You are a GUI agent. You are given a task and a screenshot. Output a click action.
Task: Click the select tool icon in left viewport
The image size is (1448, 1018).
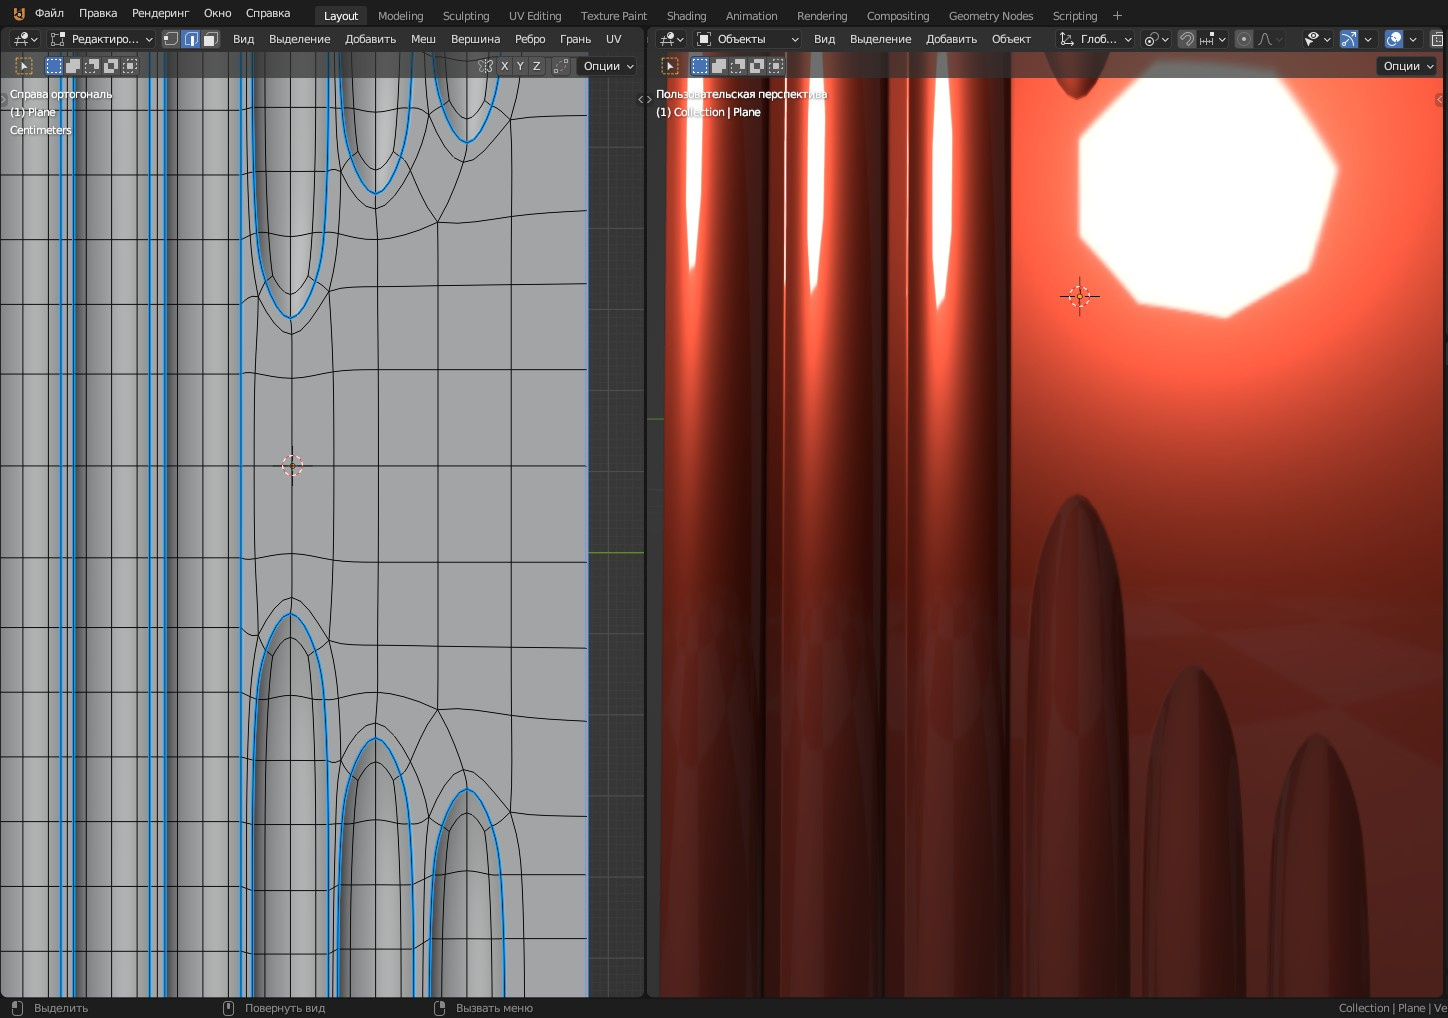click(x=24, y=66)
